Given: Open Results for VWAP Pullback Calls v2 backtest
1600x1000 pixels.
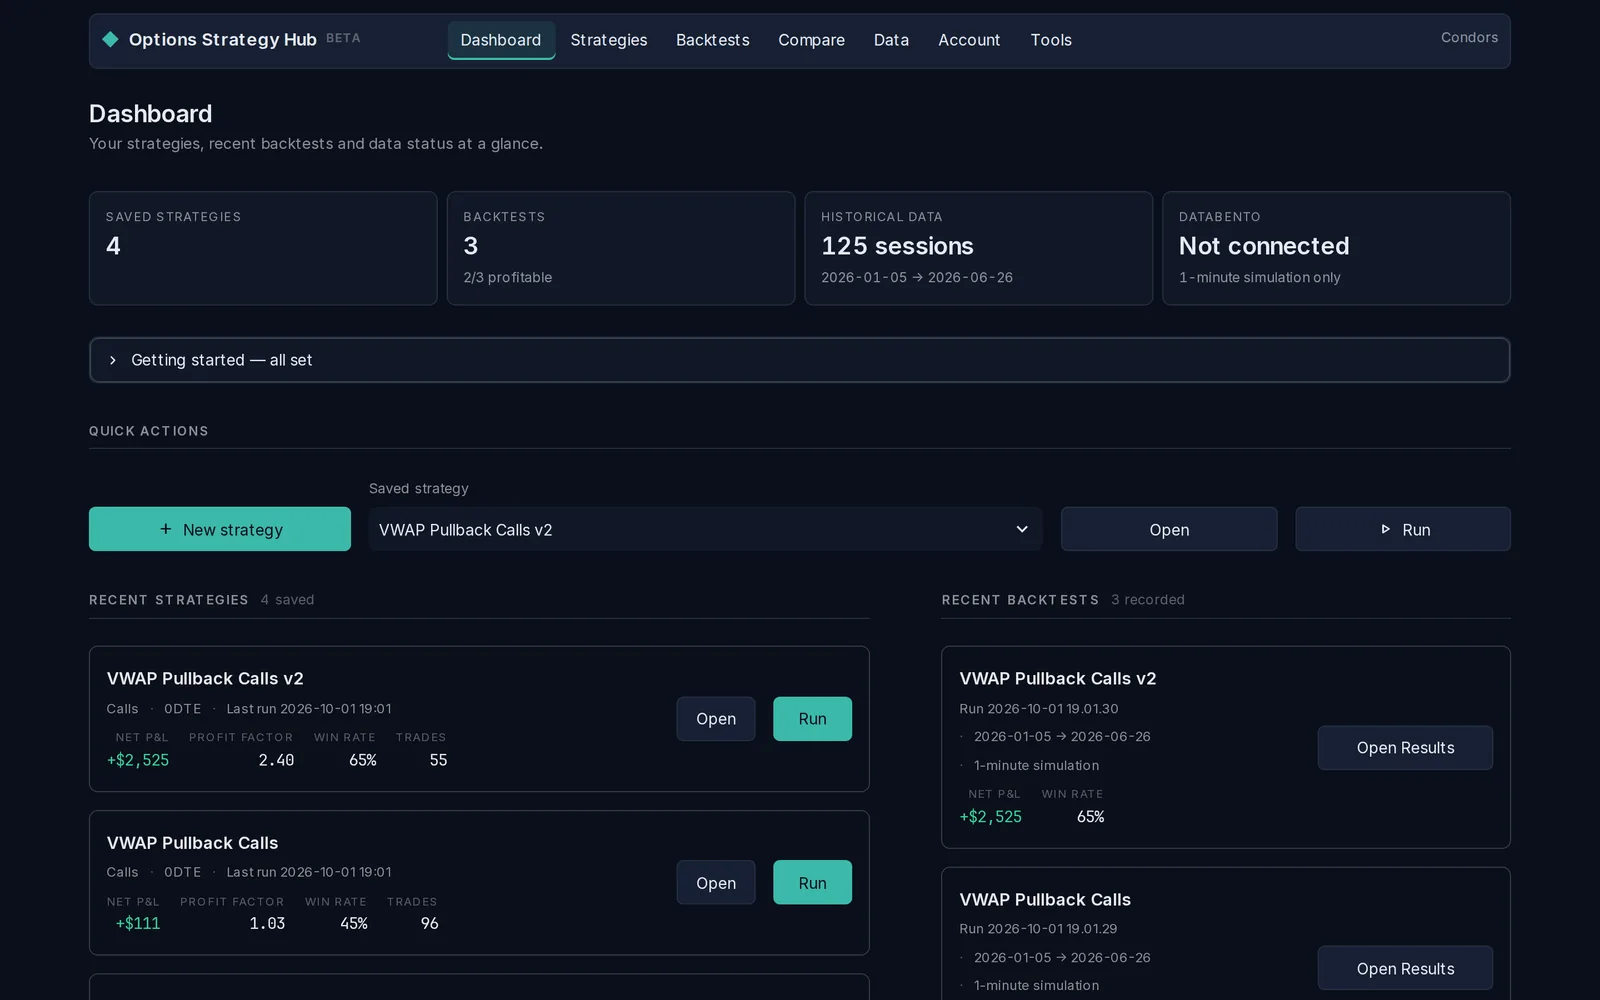Looking at the screenshot, I should [x=1405, y=748].
